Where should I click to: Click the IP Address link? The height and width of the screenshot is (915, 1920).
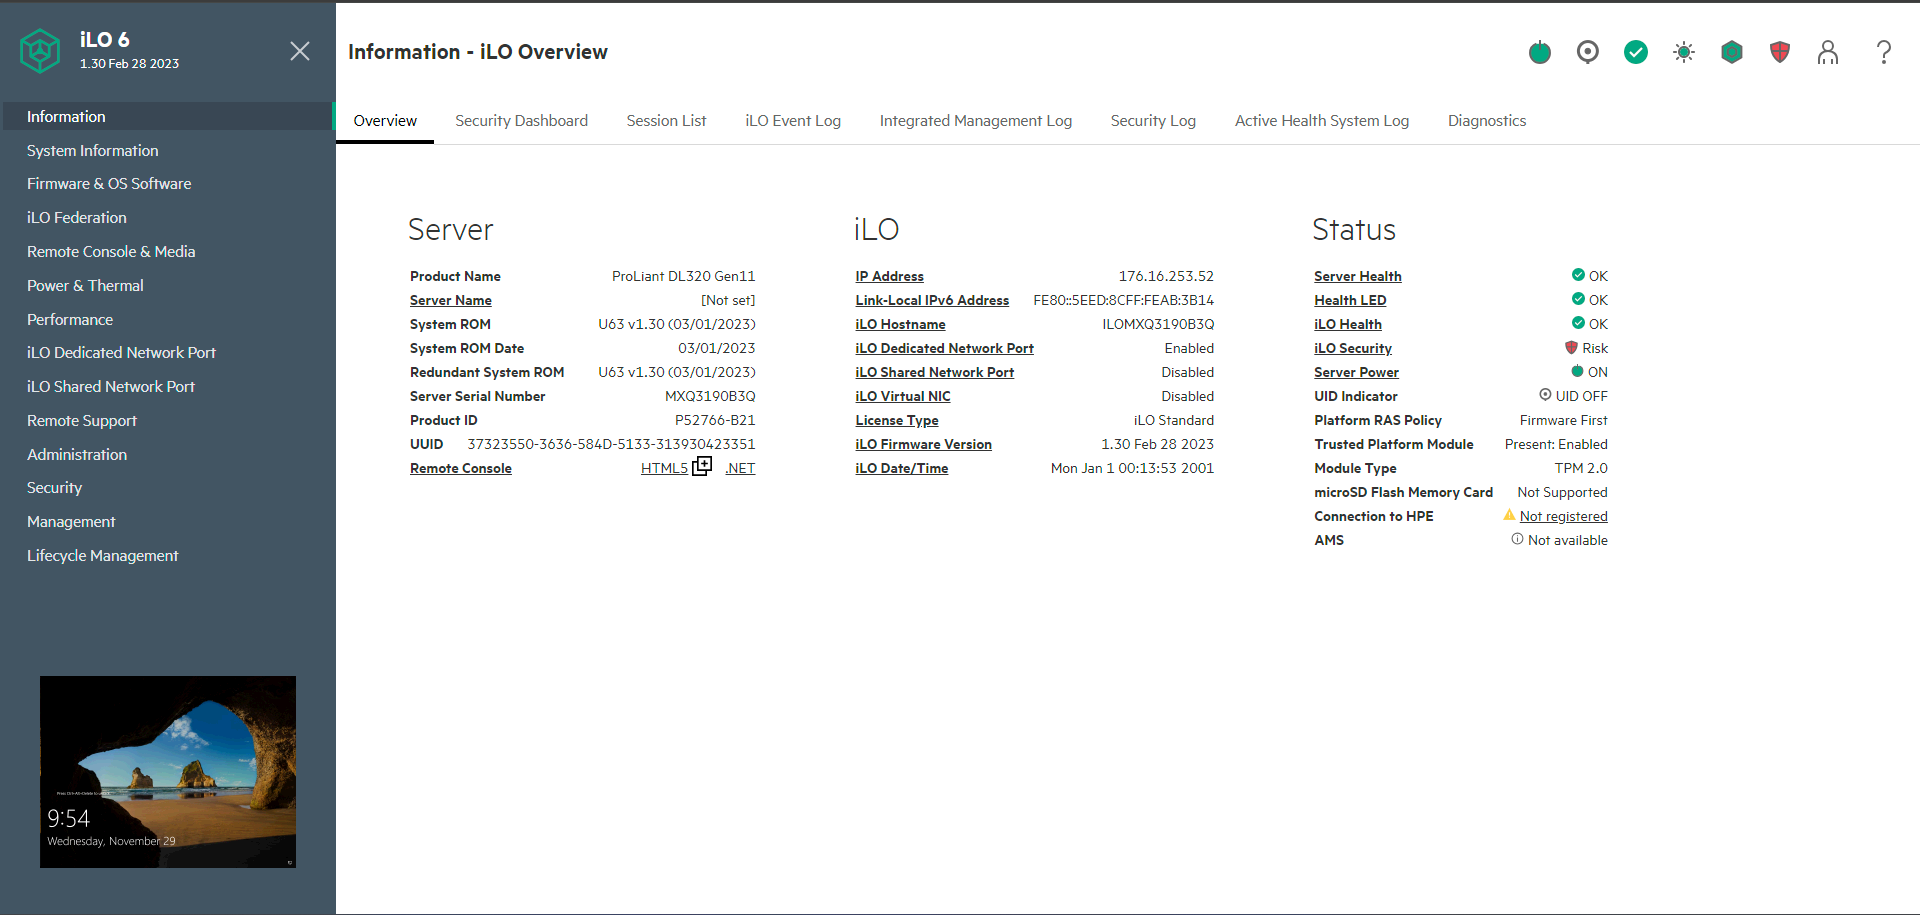889,276
